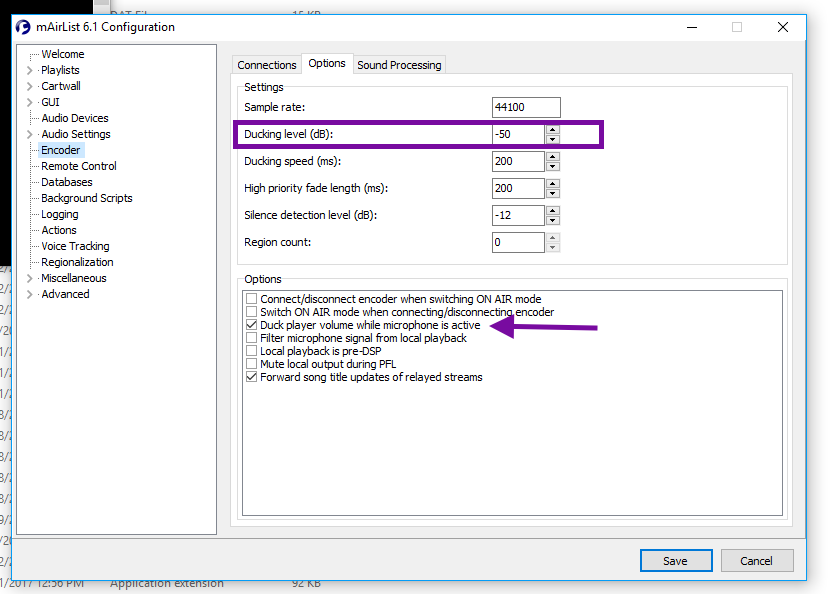The width and height of the screenshot is (834, 594).
Task: Toggle Mute local output during PFL
Action: tap(251, 364)
